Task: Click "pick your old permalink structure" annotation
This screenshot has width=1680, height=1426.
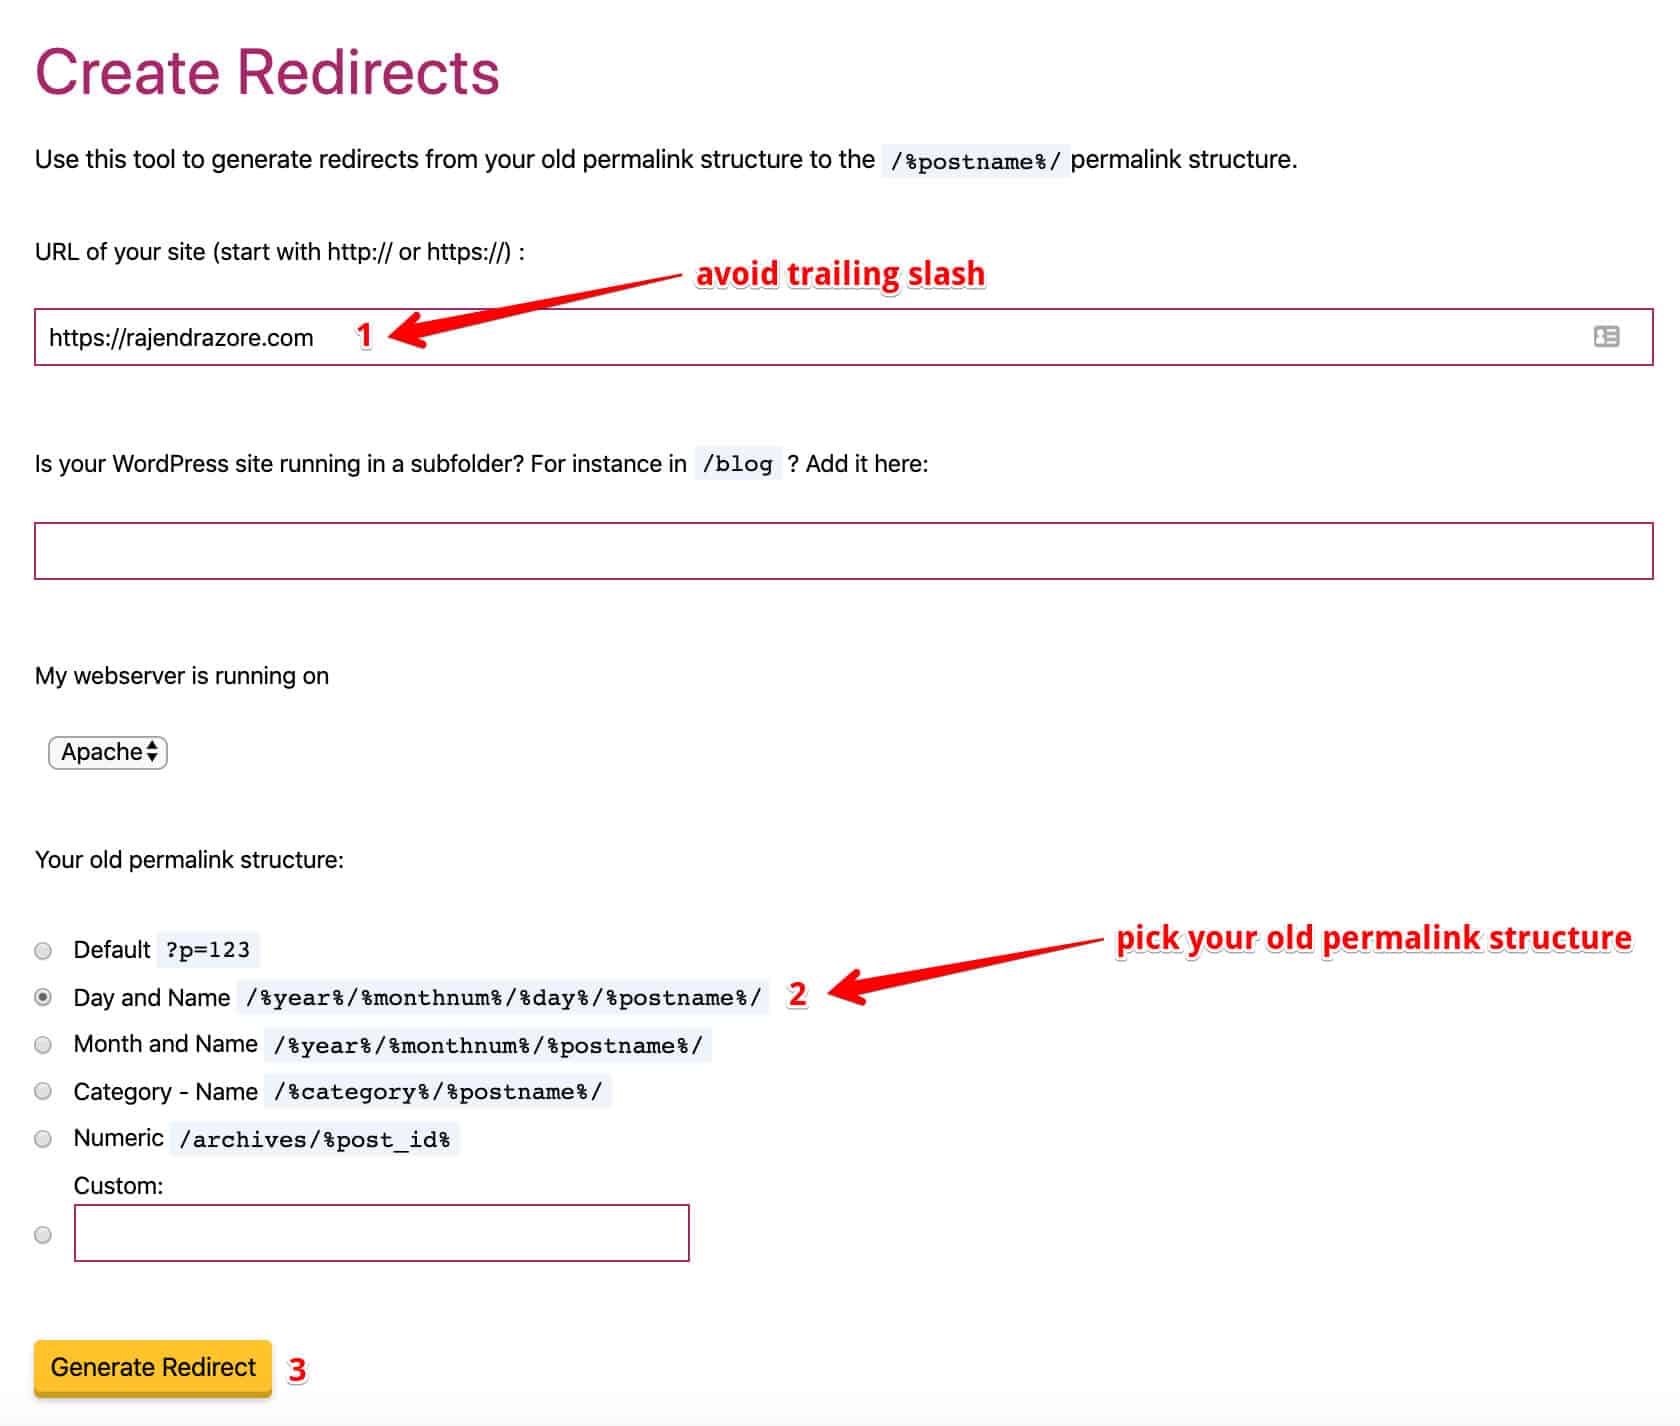Action: coord(1373,938)
